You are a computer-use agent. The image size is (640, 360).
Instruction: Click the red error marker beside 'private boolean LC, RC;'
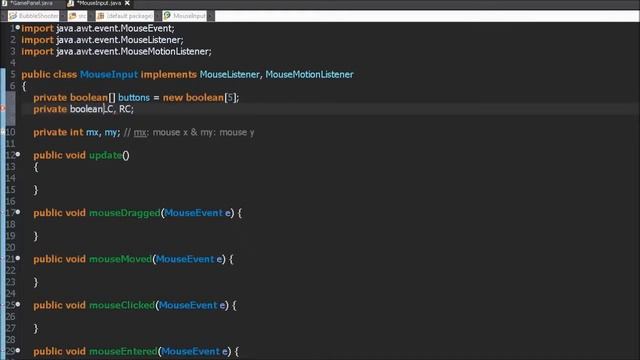click(x=2, y=109)
